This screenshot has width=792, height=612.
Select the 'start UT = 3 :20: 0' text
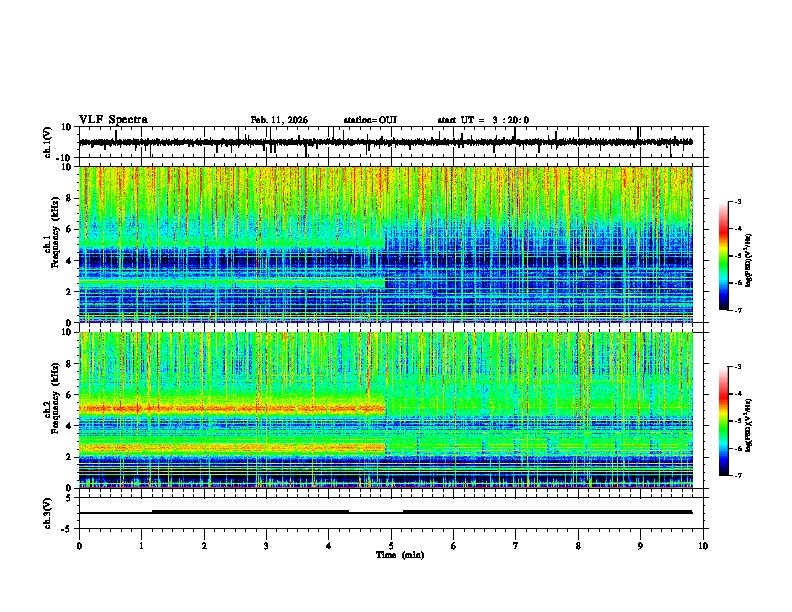tap(483, 120)
